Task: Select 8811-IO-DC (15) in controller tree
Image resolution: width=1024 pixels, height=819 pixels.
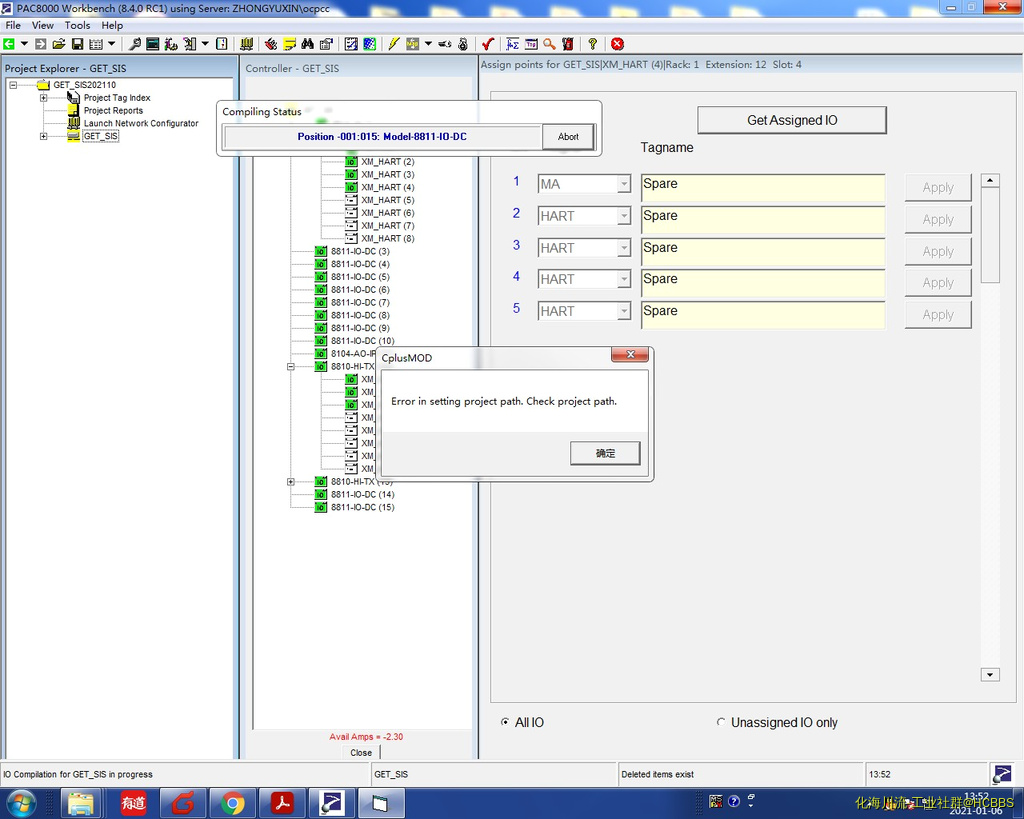Action: pyautogui.click(x=362, y=507)
